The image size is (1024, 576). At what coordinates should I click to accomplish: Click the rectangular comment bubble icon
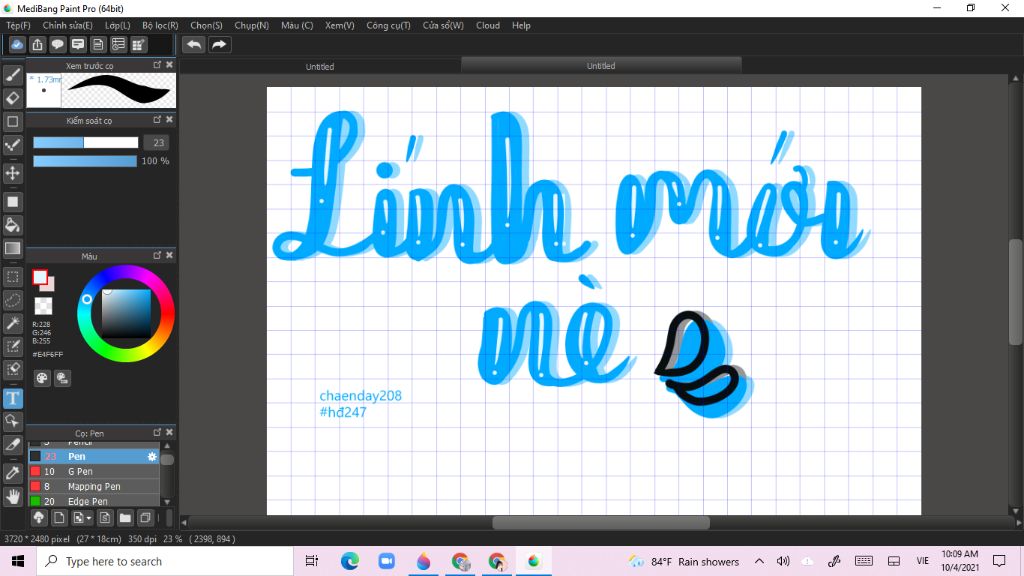click(x=78, y=44)
